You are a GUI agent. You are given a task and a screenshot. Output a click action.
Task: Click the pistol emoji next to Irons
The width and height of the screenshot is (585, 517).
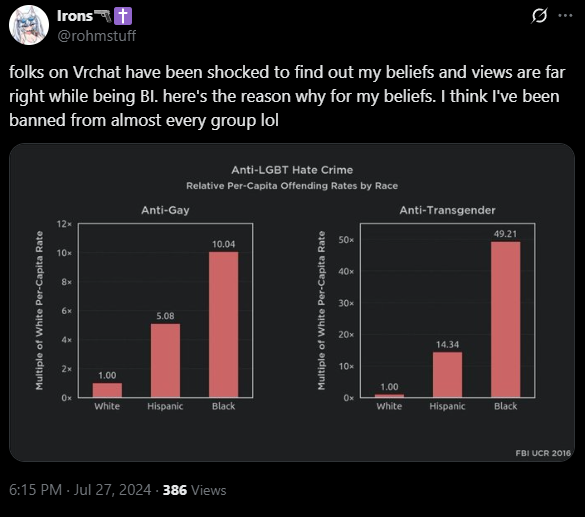point(103,16)
